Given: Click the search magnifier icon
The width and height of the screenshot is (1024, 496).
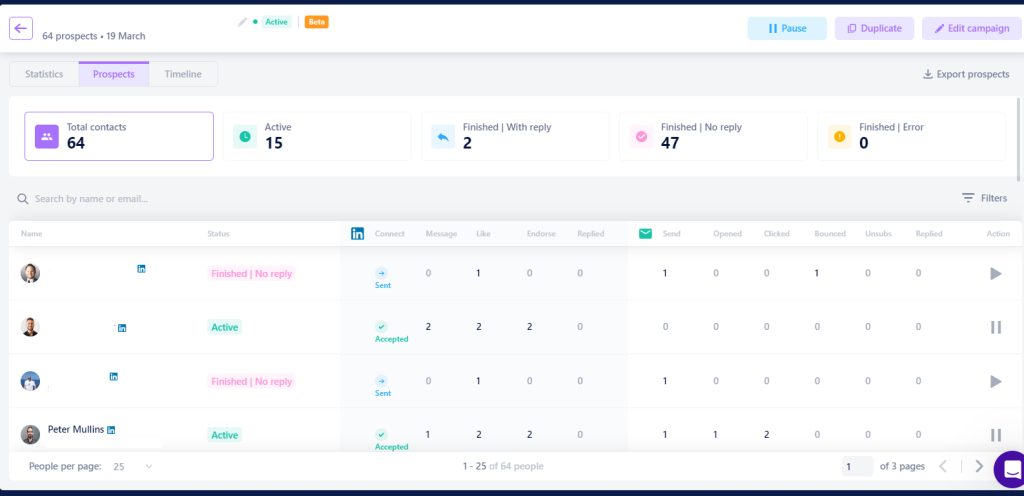Looking at the screenshot, I should coord(22,198).
